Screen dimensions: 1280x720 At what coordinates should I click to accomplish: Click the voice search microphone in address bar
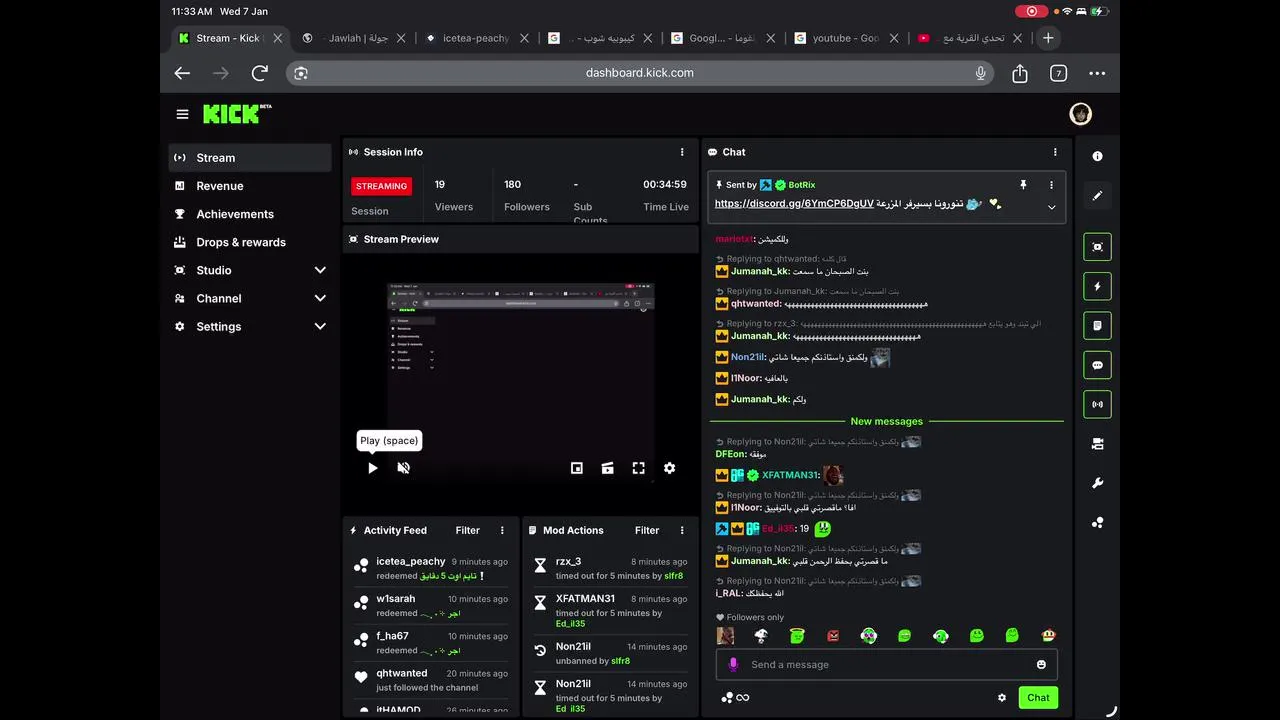980,73
